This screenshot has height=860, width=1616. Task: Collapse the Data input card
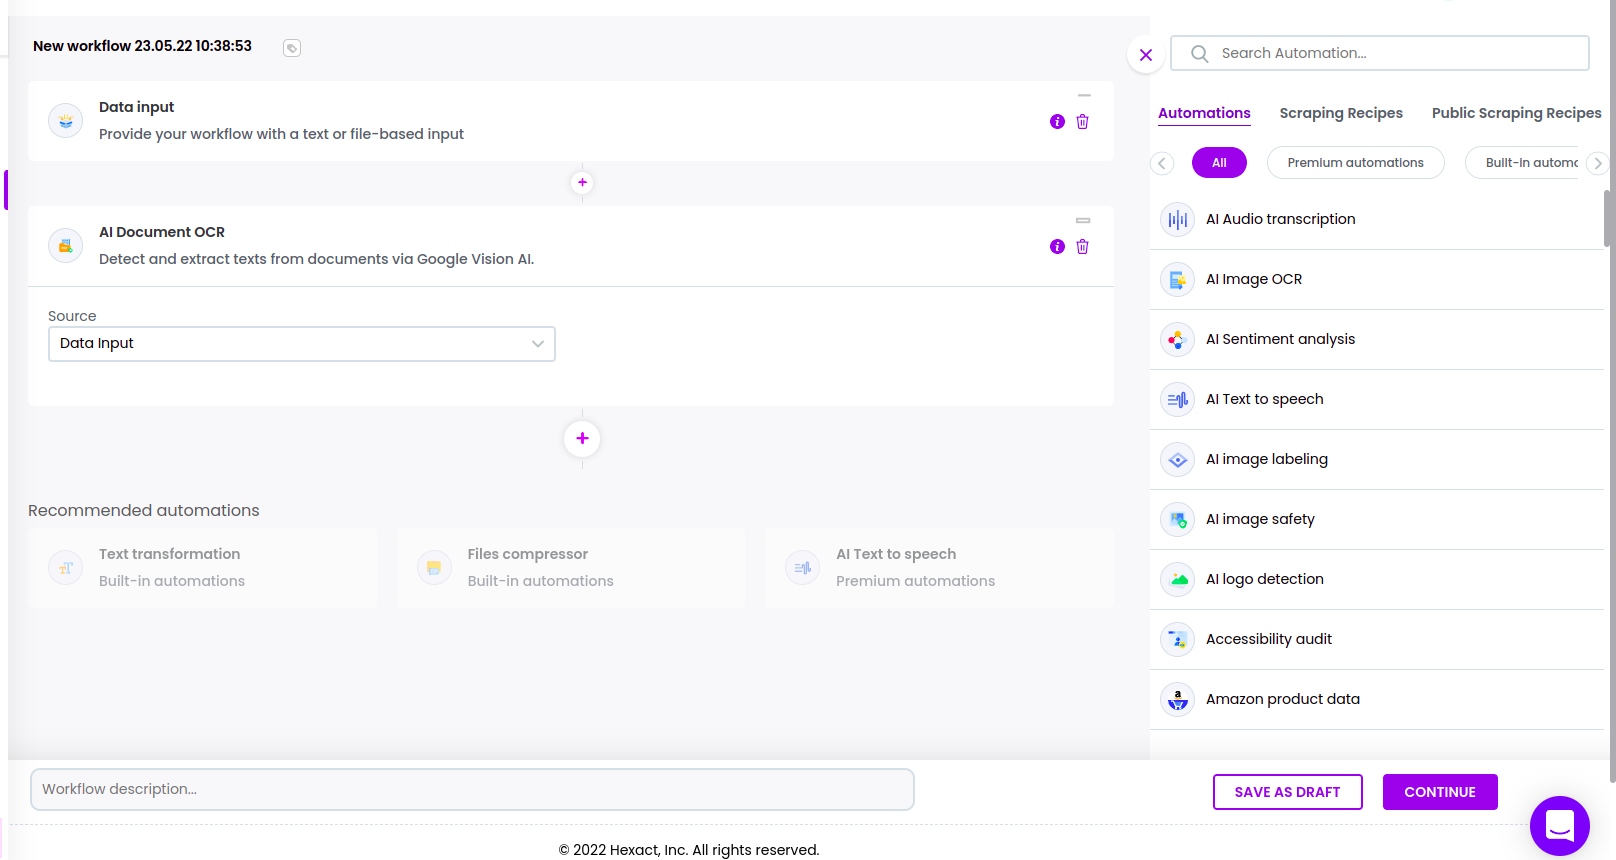[x=1084, y=96]
